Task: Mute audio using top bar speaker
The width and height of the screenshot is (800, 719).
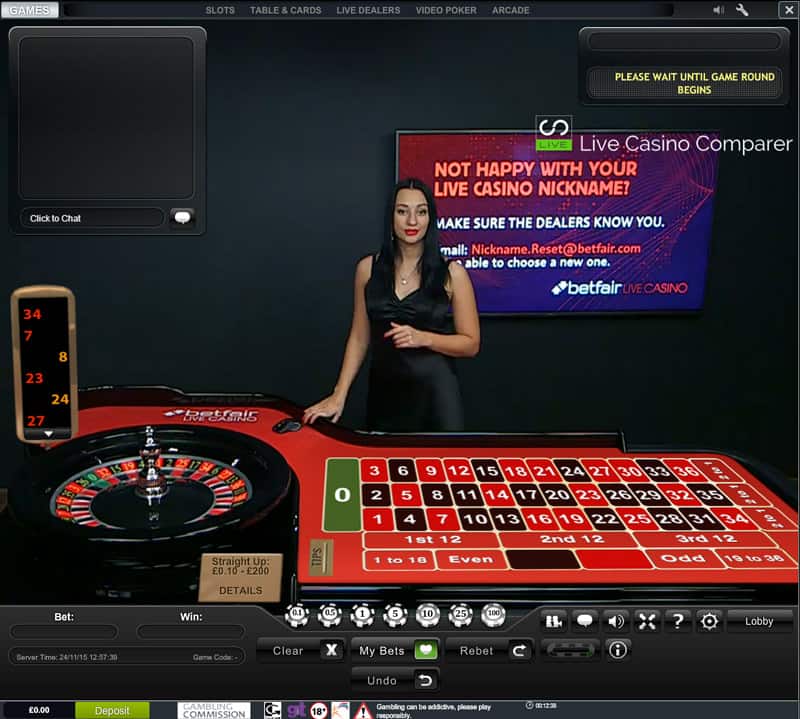Action: click(x=718, y=10)
